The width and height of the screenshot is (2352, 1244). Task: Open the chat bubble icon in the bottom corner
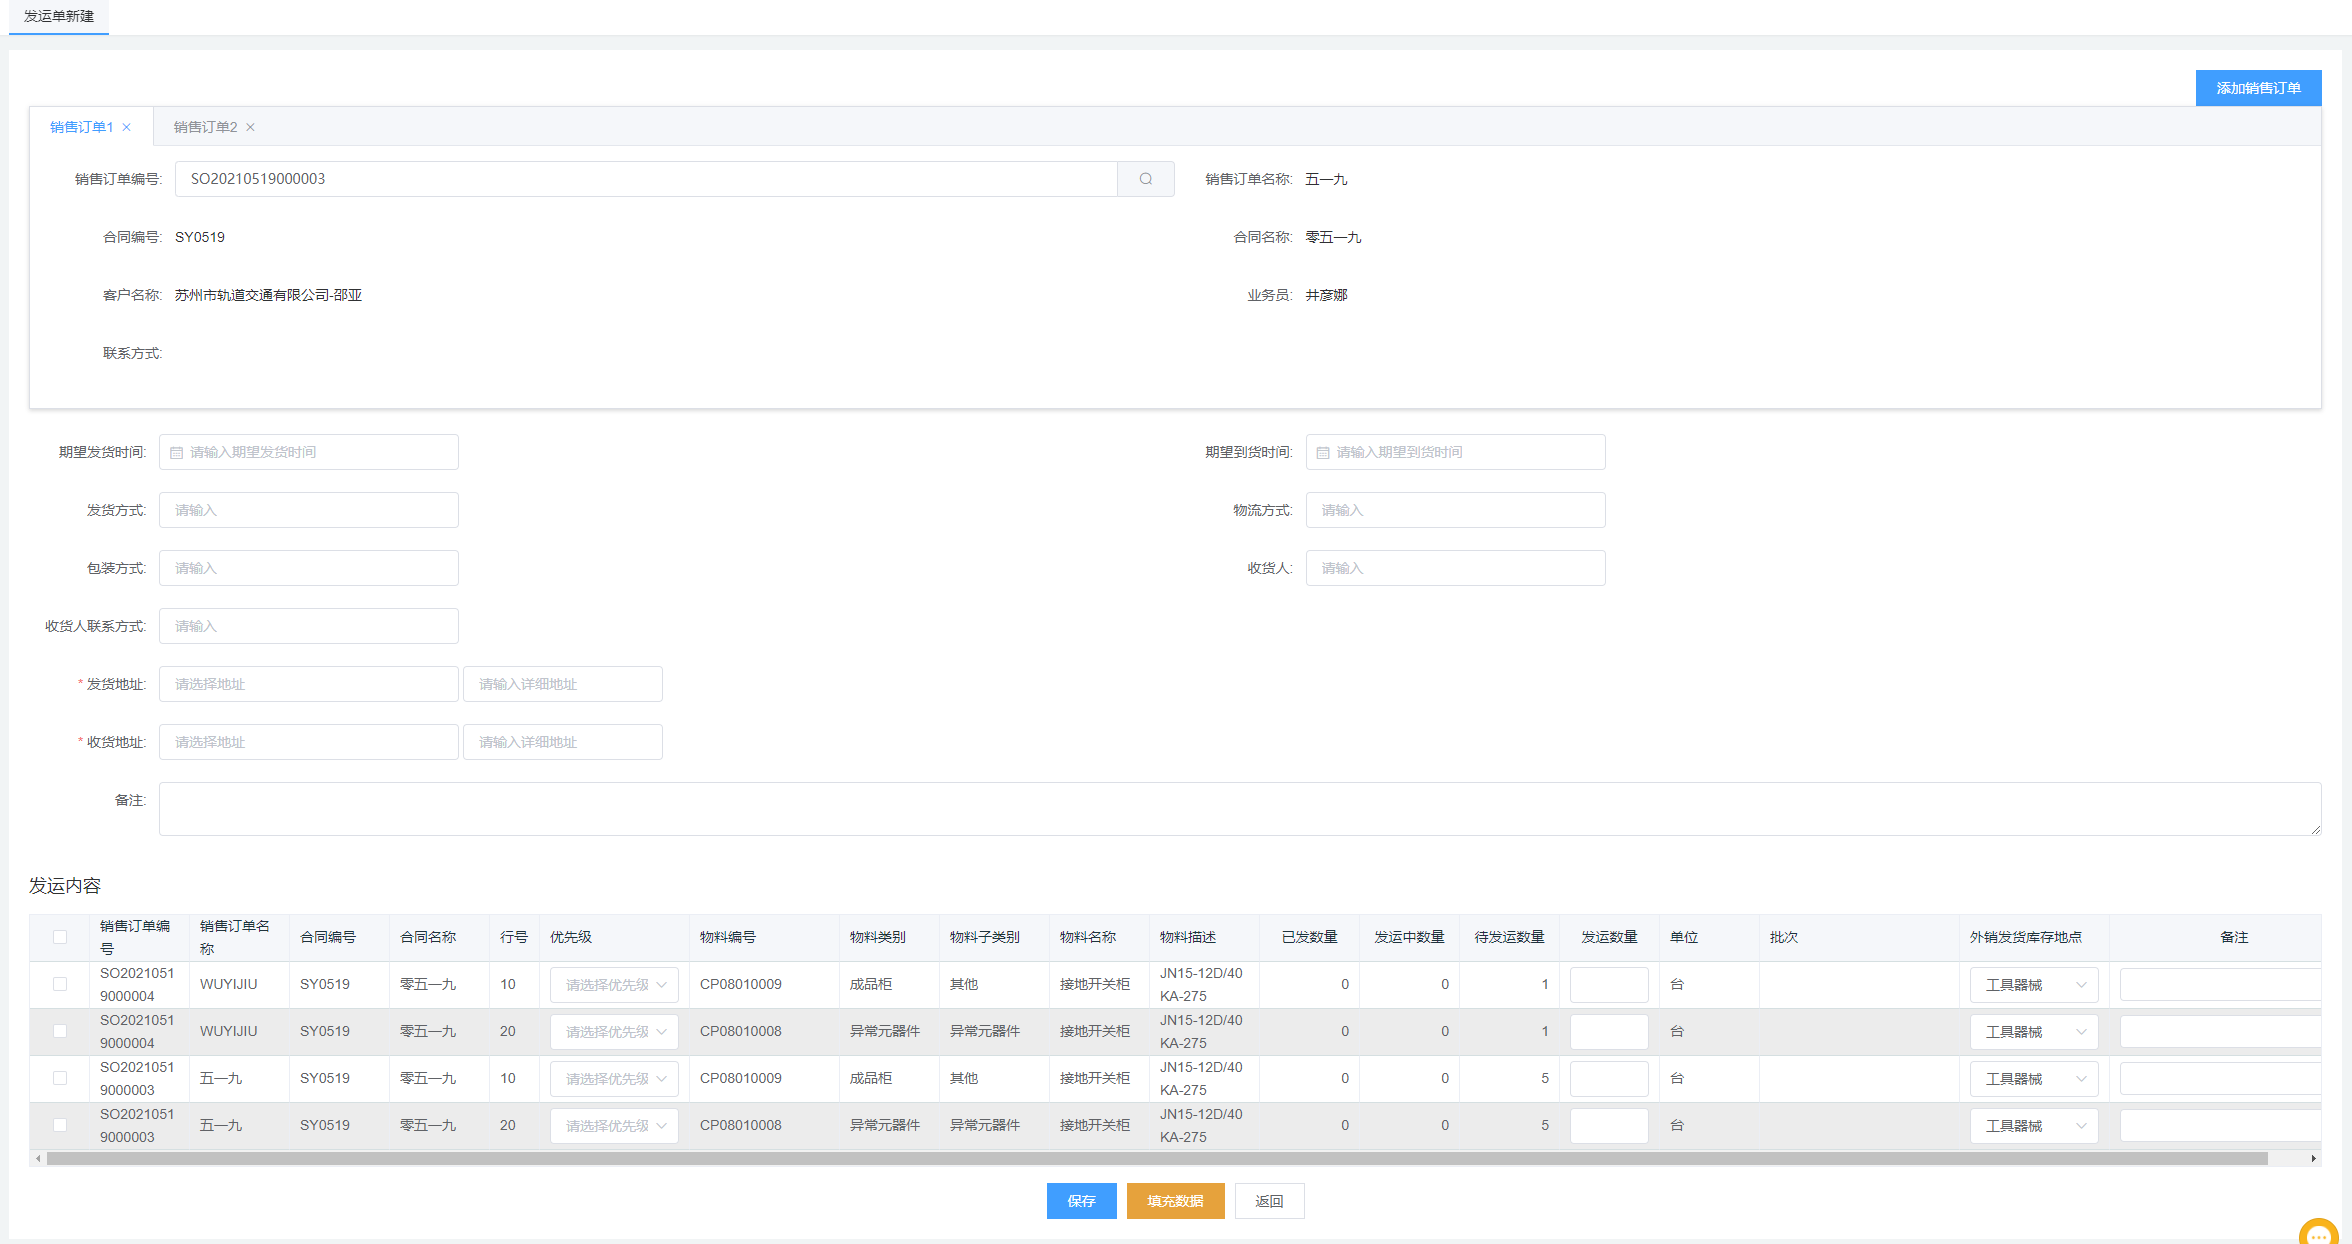click(x=2318, y=1234)
